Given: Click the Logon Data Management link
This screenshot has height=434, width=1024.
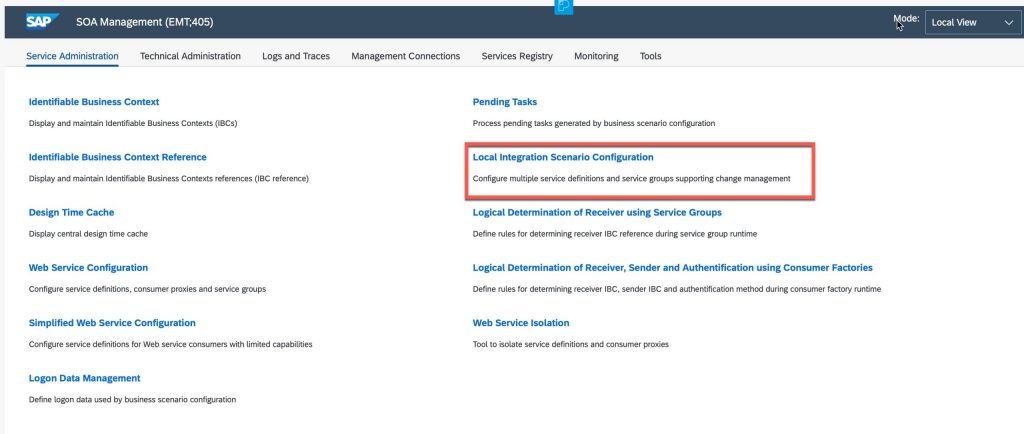Looking at the screenshot, I should point(84,379).
